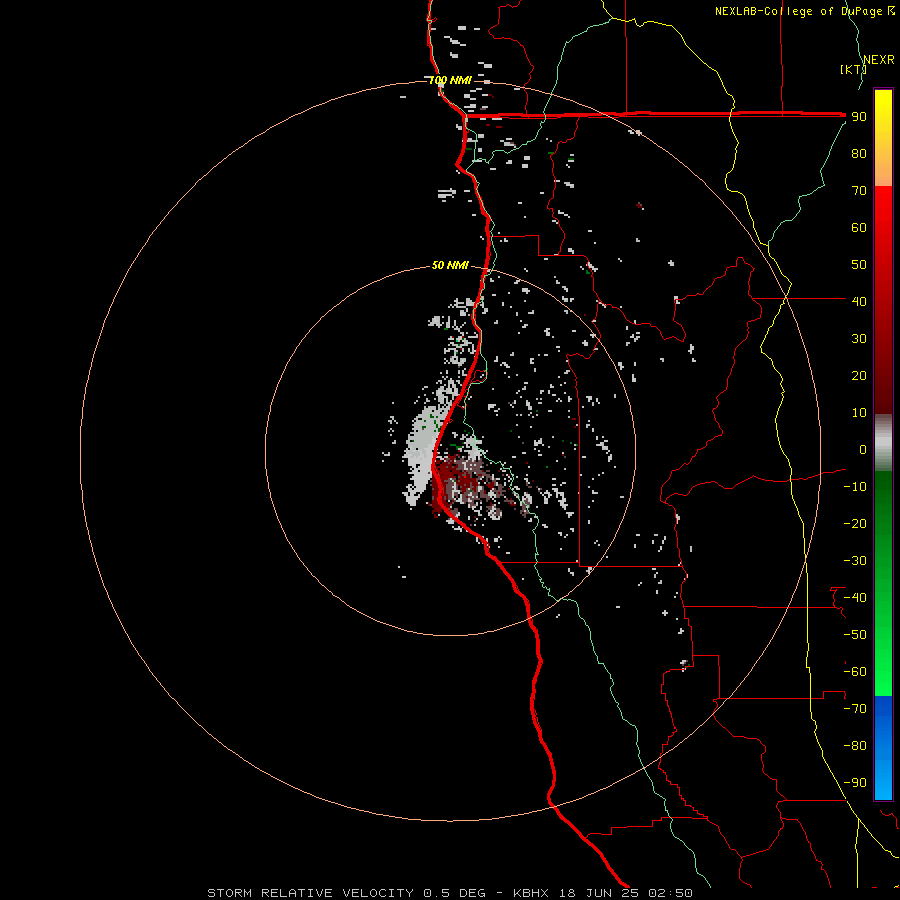Click the 90 value on the velocity scale
The width and height of the screenshot is (900, 900).
(859, 117)
